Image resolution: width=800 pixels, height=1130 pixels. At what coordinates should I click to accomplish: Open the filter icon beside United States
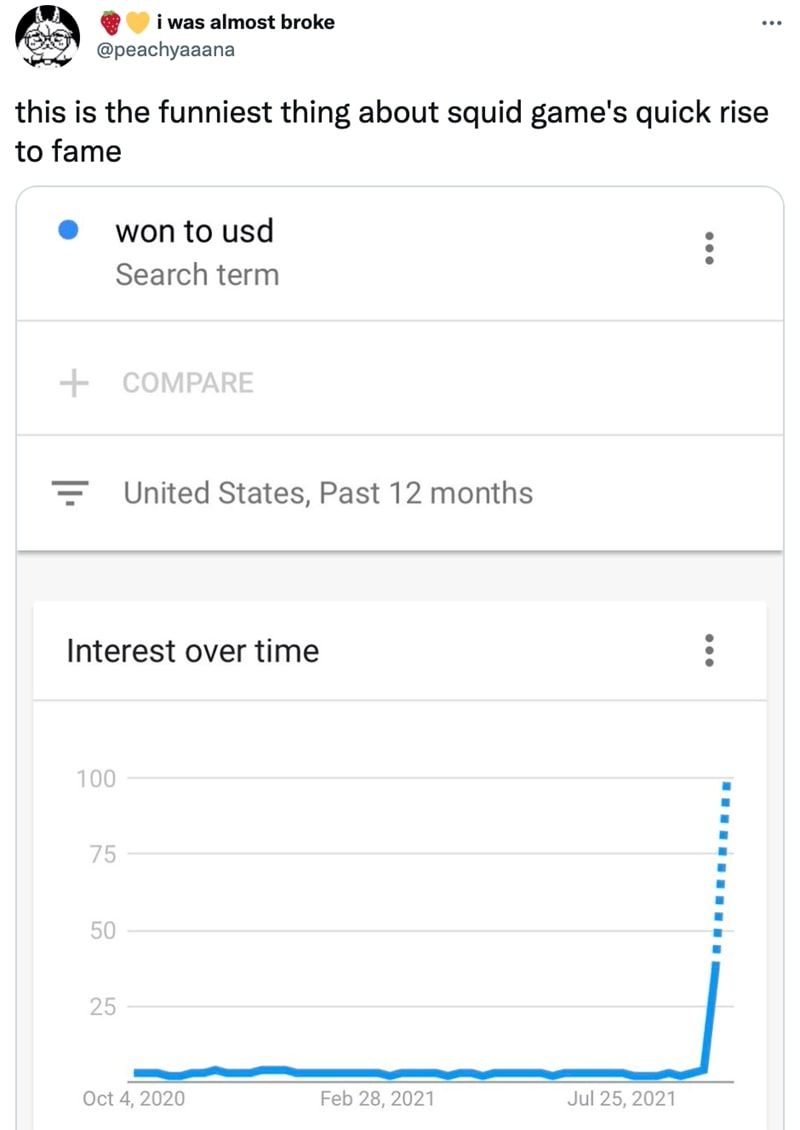coord(70,493)
